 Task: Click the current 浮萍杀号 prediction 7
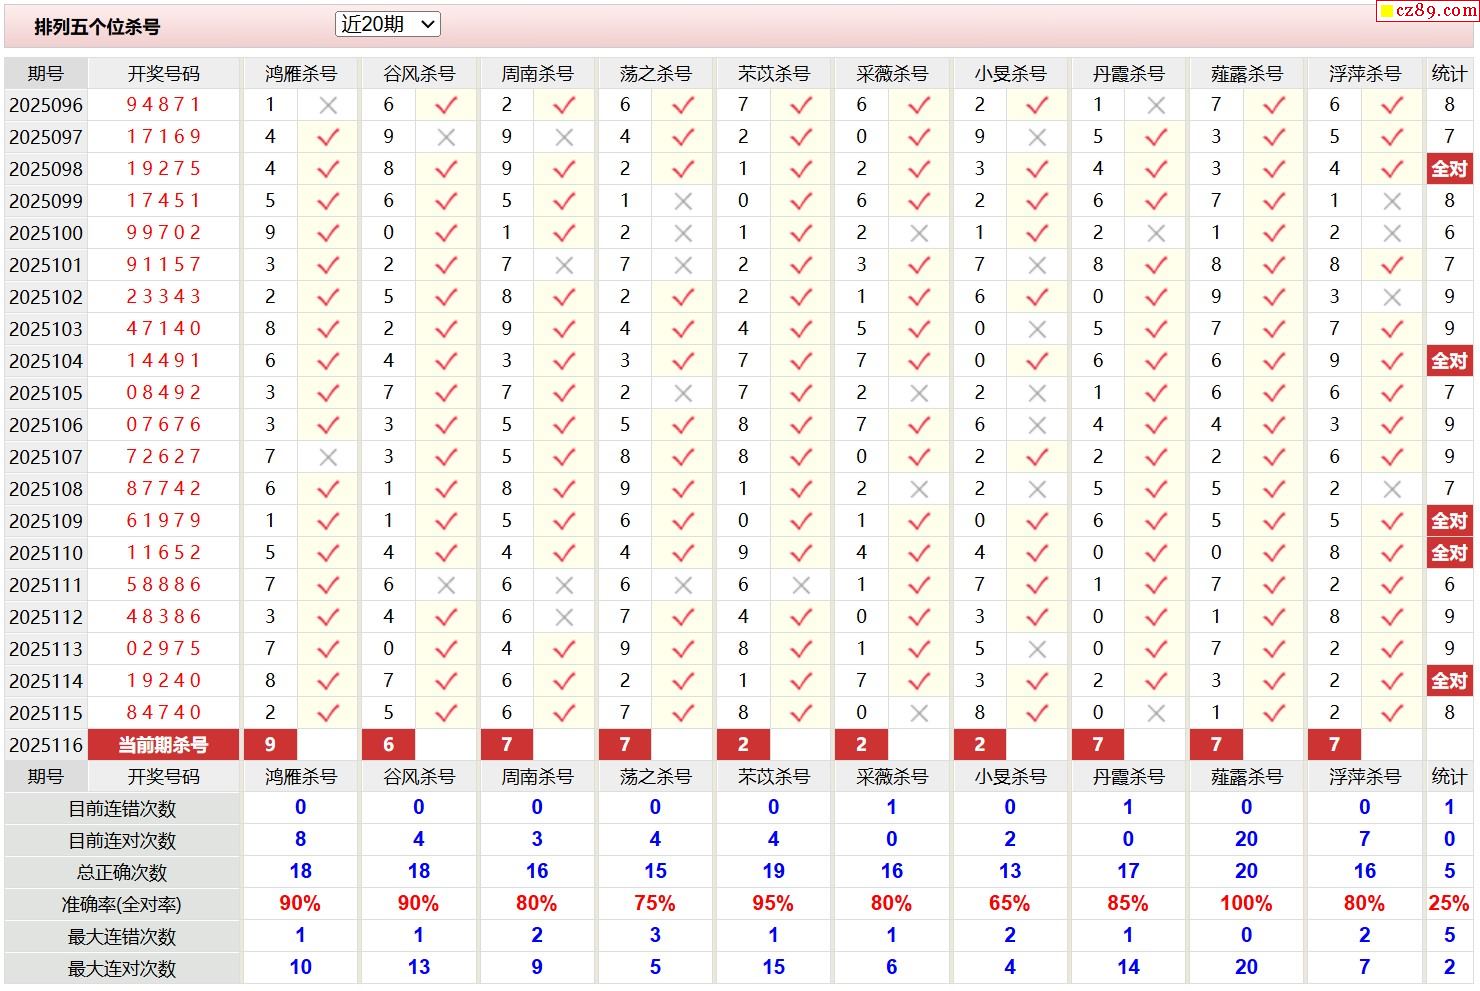(1334, 745)
